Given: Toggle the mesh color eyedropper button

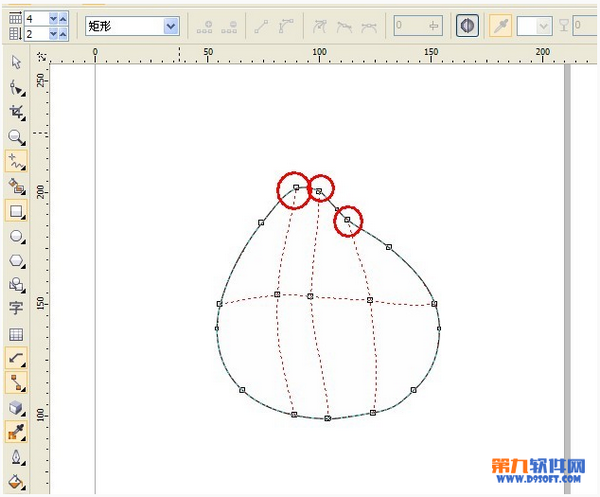Looking at the screenshot, I should point(501,26).
